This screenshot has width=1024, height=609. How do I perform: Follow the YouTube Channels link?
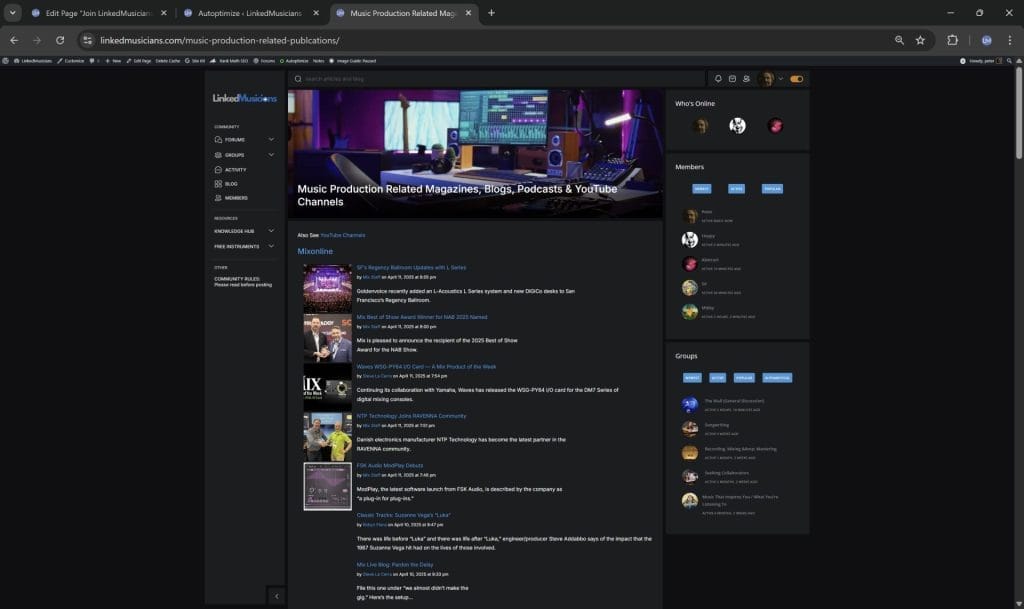pos(343,235)
